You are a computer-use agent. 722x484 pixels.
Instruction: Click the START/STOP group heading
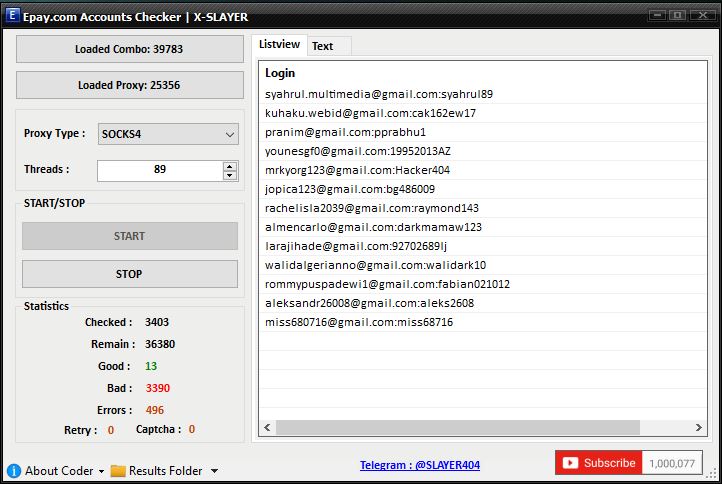pyautogui.click(x=54, y=203)
